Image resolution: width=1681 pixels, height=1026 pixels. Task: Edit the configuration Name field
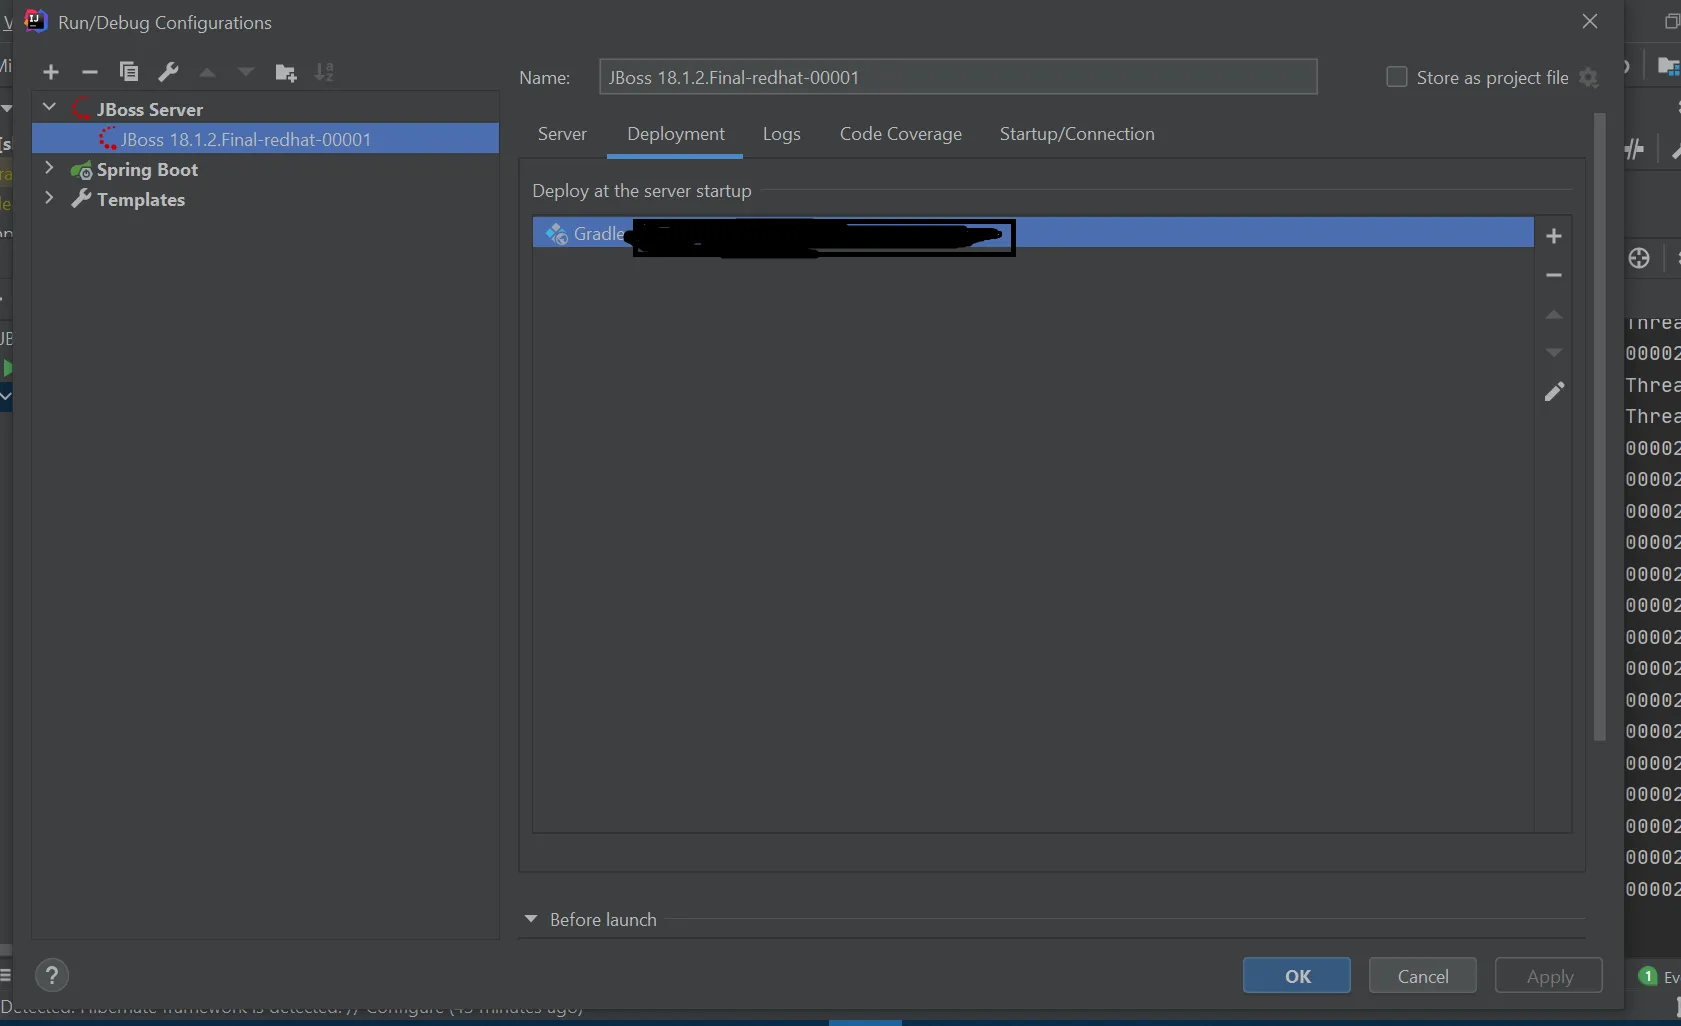956,77
